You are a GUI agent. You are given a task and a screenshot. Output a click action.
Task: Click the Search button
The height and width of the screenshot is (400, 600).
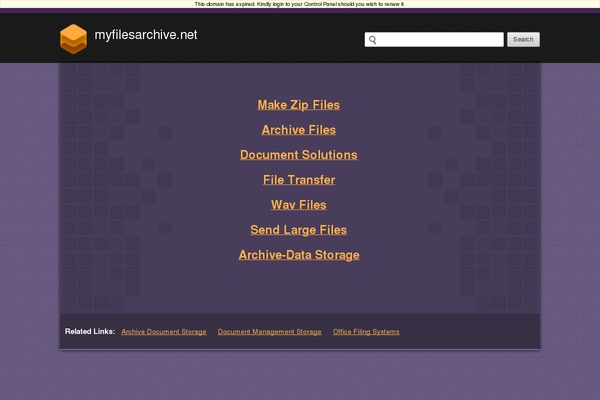click(523, 39)
